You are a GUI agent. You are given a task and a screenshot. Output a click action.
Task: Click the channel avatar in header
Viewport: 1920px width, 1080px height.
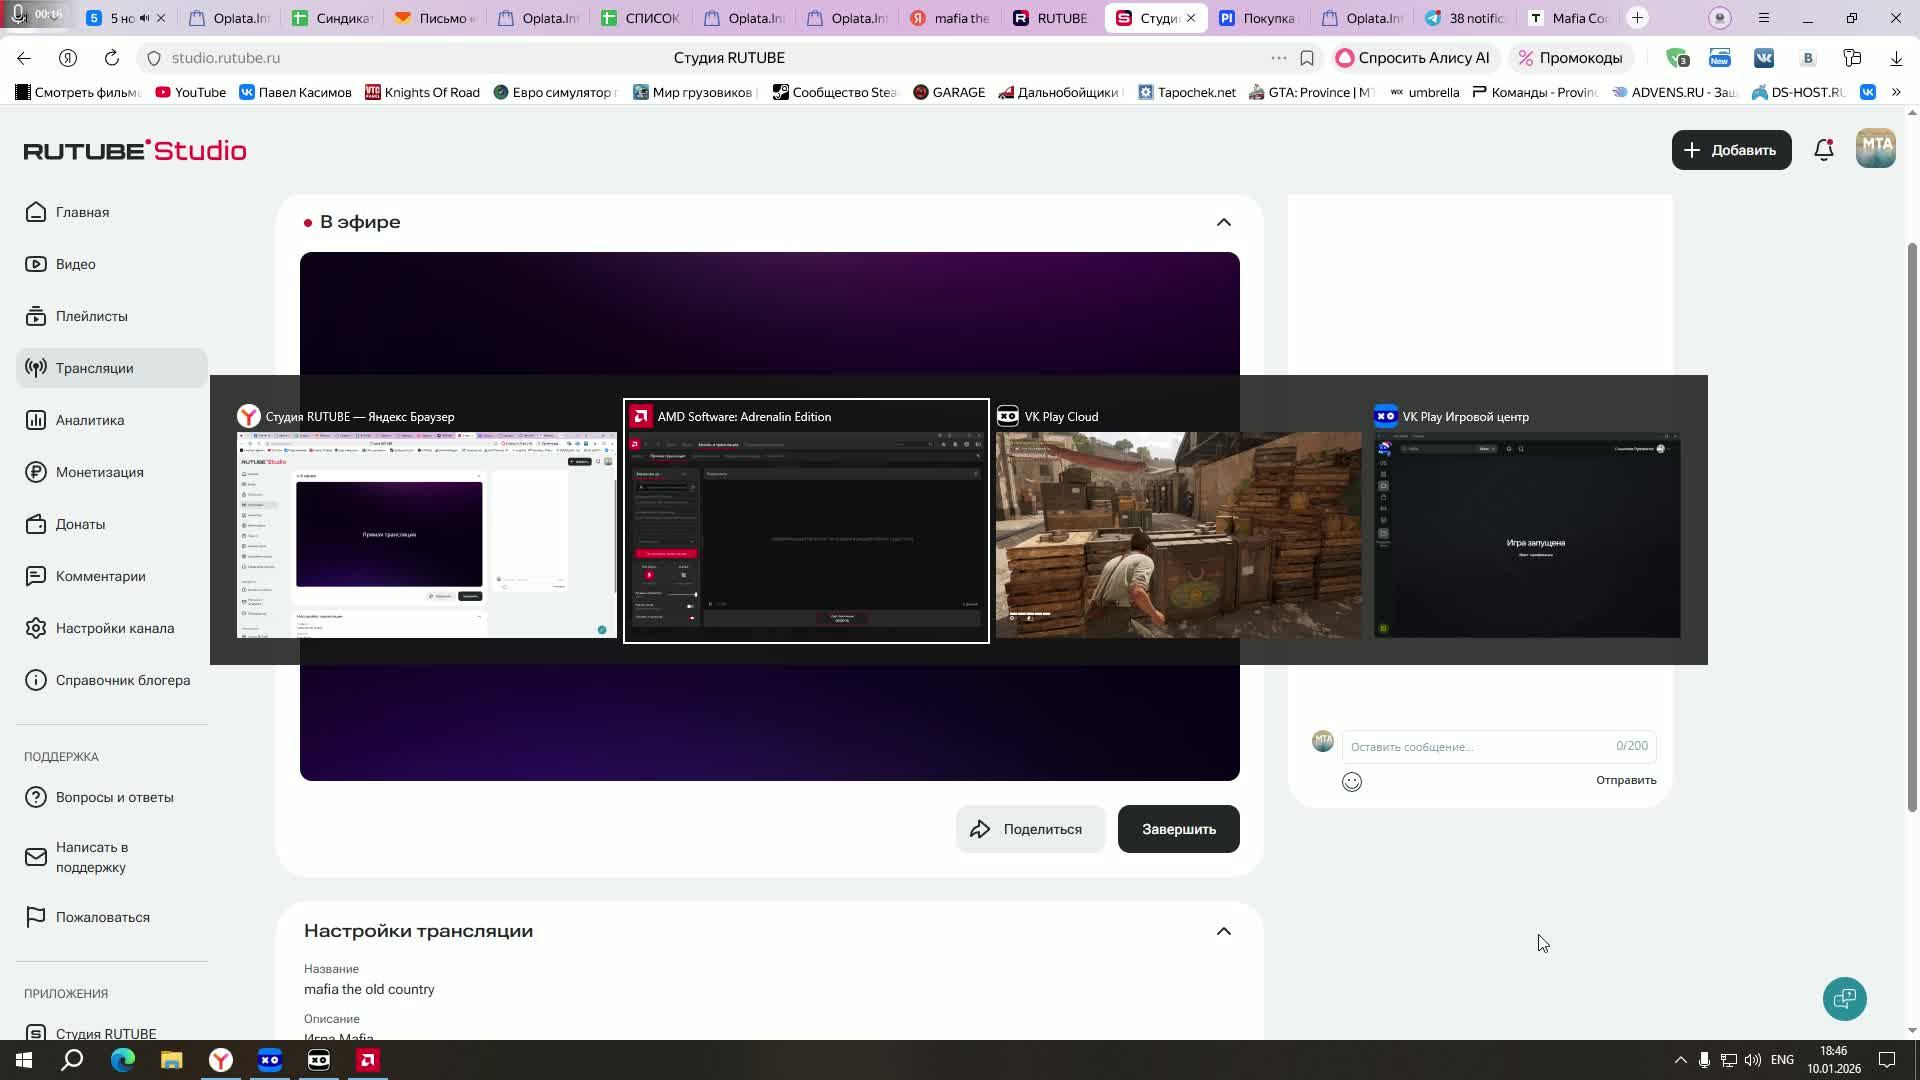(1875, 149)
